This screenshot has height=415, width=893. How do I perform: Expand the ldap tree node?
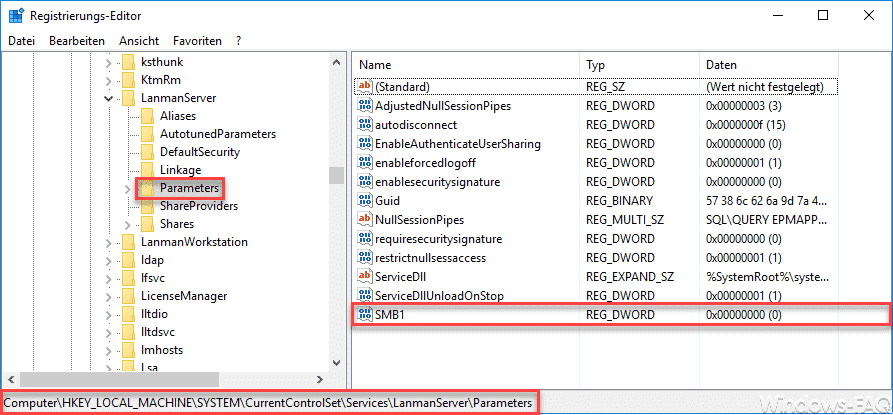click(108, 260)
